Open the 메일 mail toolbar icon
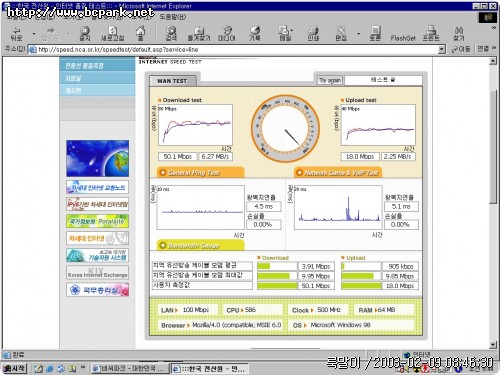This screenshot has height=375, width=500. tap(285, 34)
